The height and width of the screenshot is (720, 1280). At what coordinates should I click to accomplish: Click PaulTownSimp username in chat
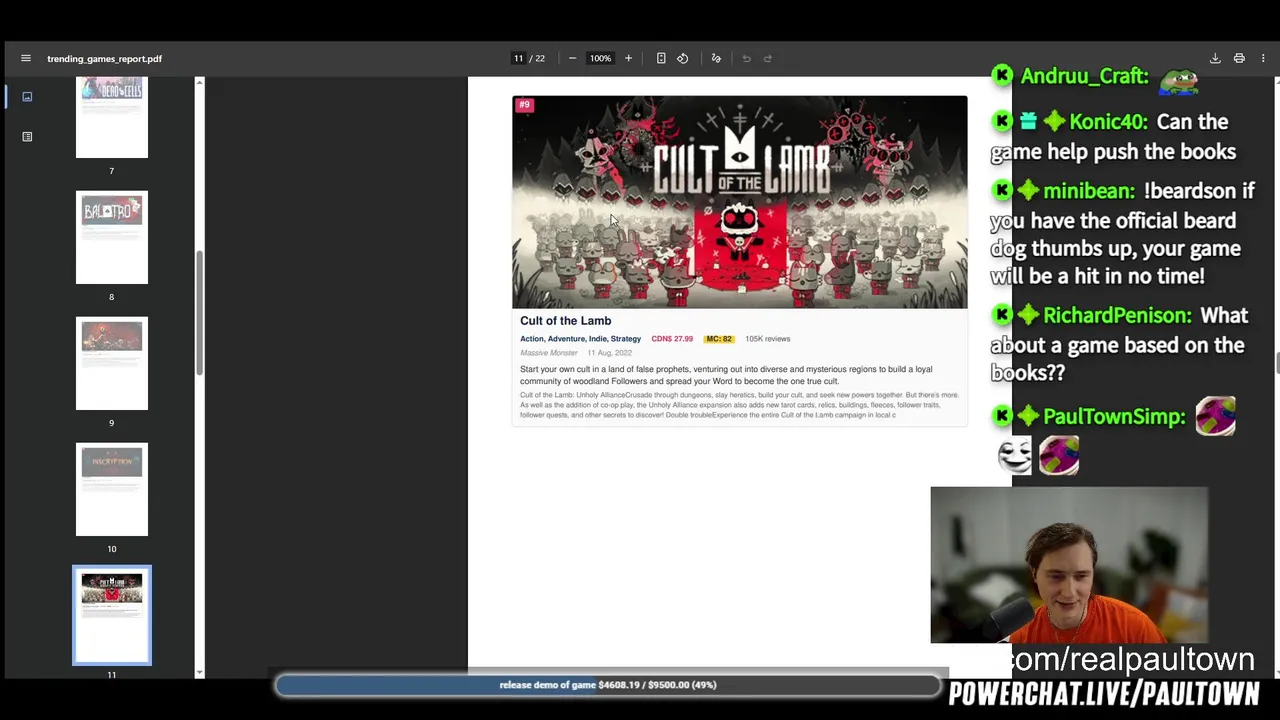tap(1114, 417)
